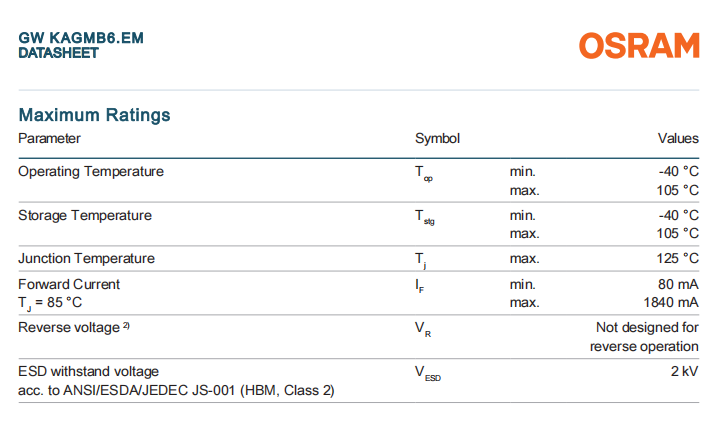The width and height of the screenshot is (714, 433).
Task: Select the Parameter column header
Action: click(49, 139)
